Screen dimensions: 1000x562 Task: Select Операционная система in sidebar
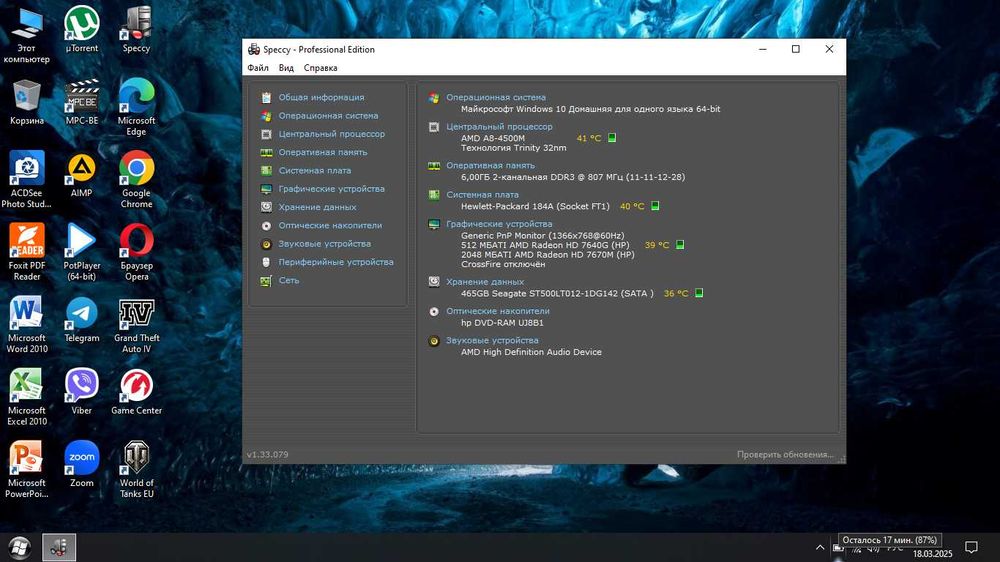[x=328, y=116]
